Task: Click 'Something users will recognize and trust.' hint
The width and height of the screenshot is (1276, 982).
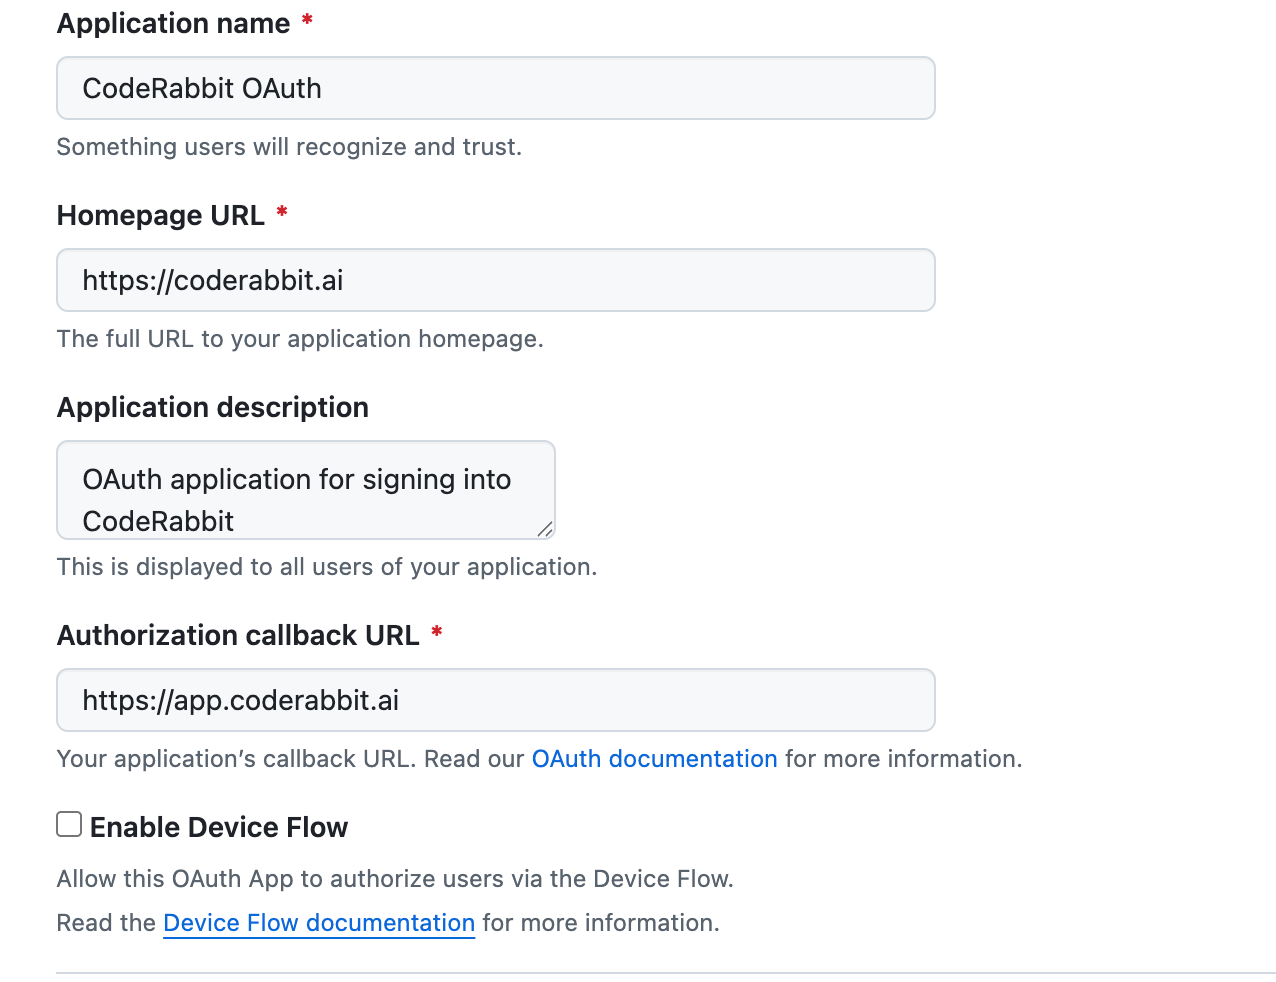Action: point(289,147)
